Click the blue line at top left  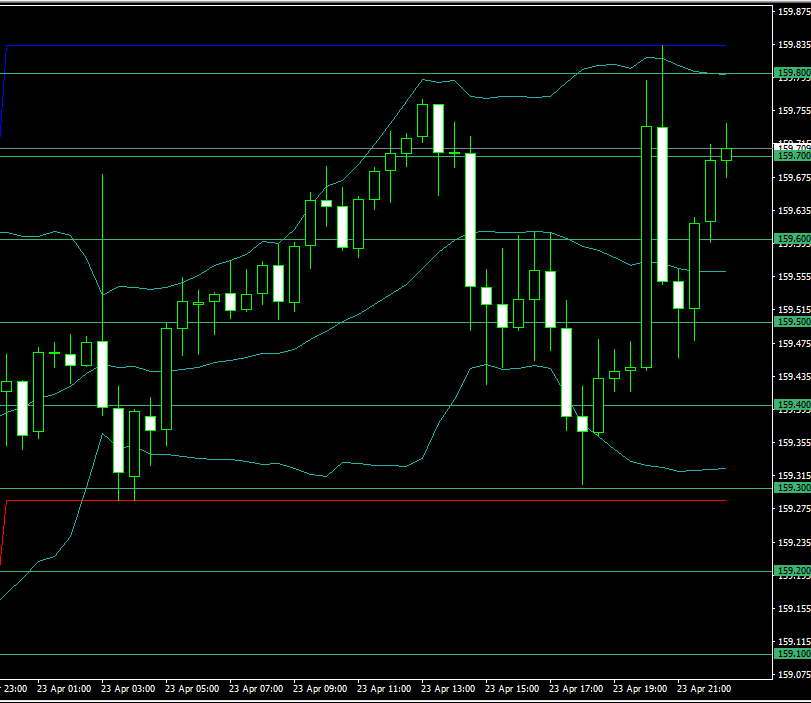point(4,90)
